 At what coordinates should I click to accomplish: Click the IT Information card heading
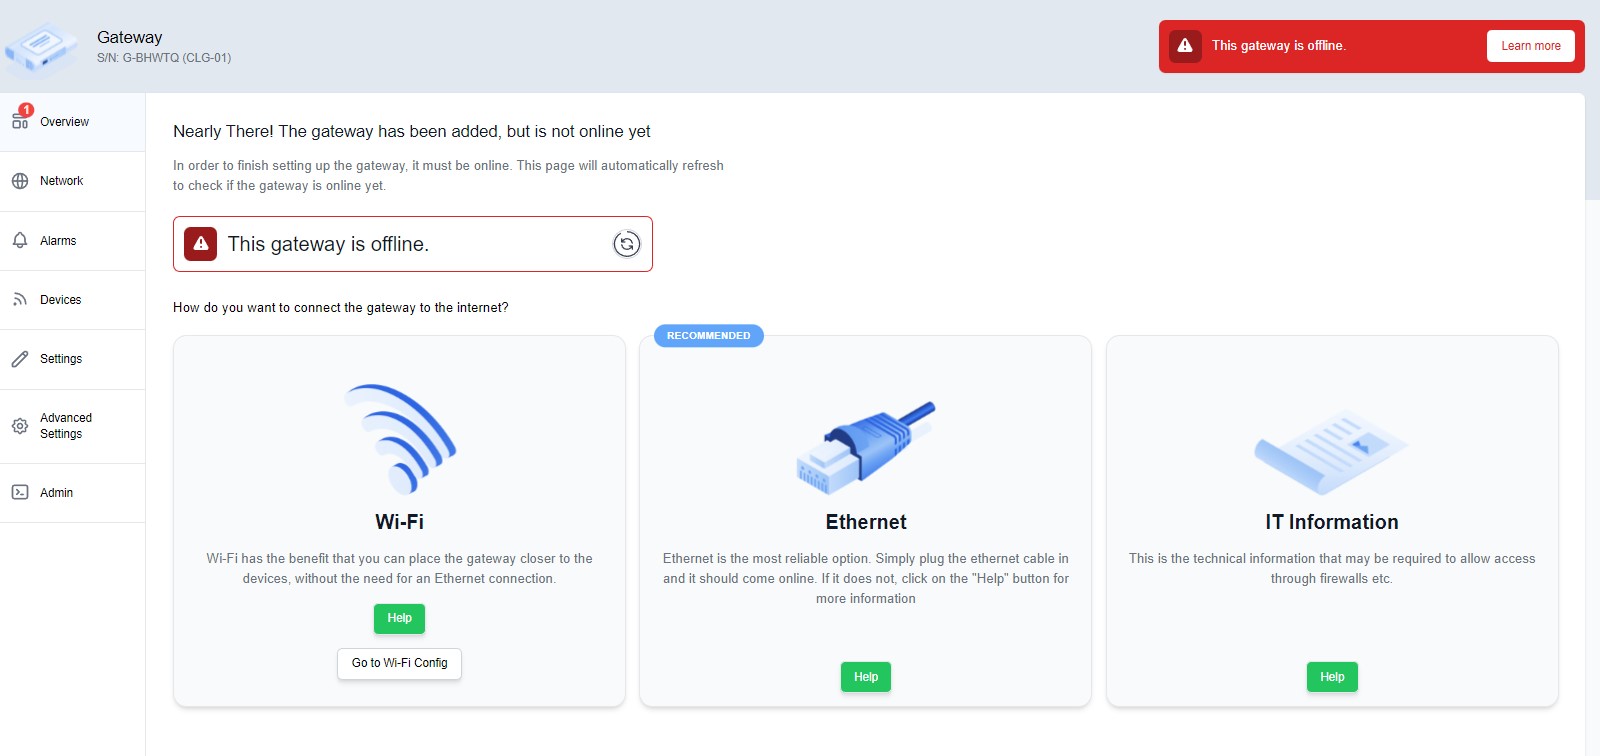point(1332,522)
